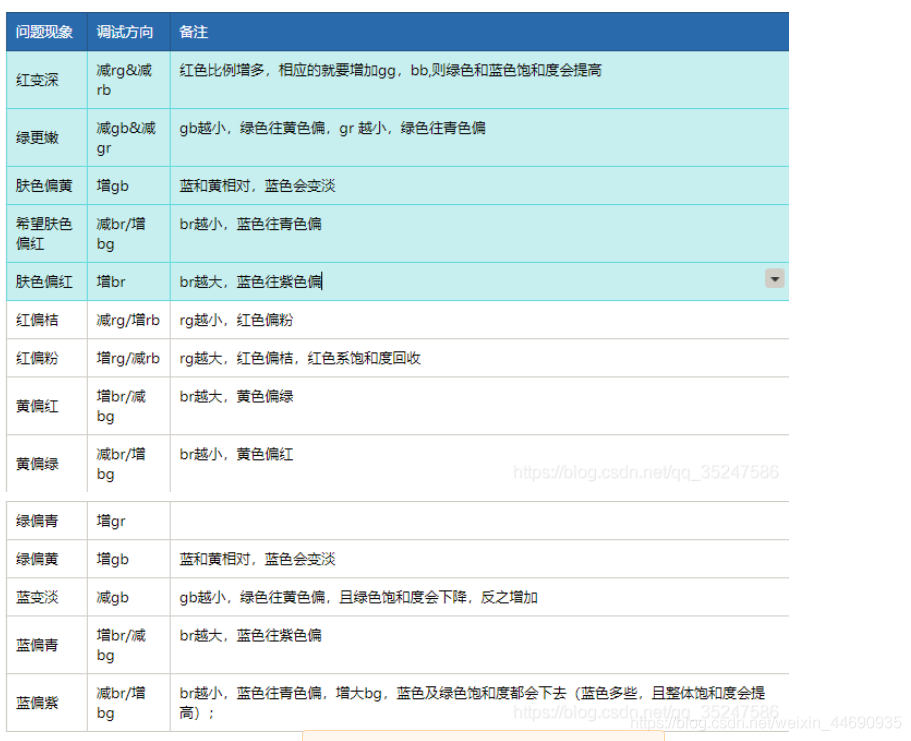This screenshot has height=741, width=911.
Task: Click note br越大,黄色偏绿
Action: click(236, 396)
